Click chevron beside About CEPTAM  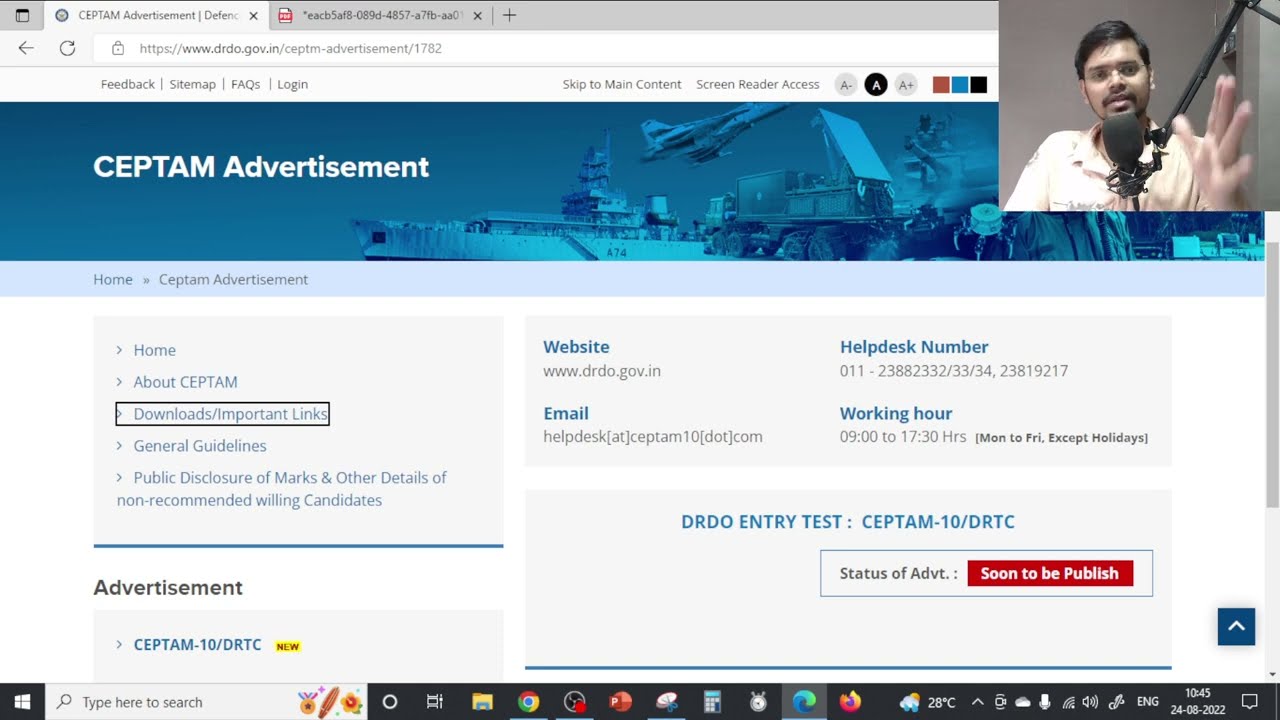point(119,382)
